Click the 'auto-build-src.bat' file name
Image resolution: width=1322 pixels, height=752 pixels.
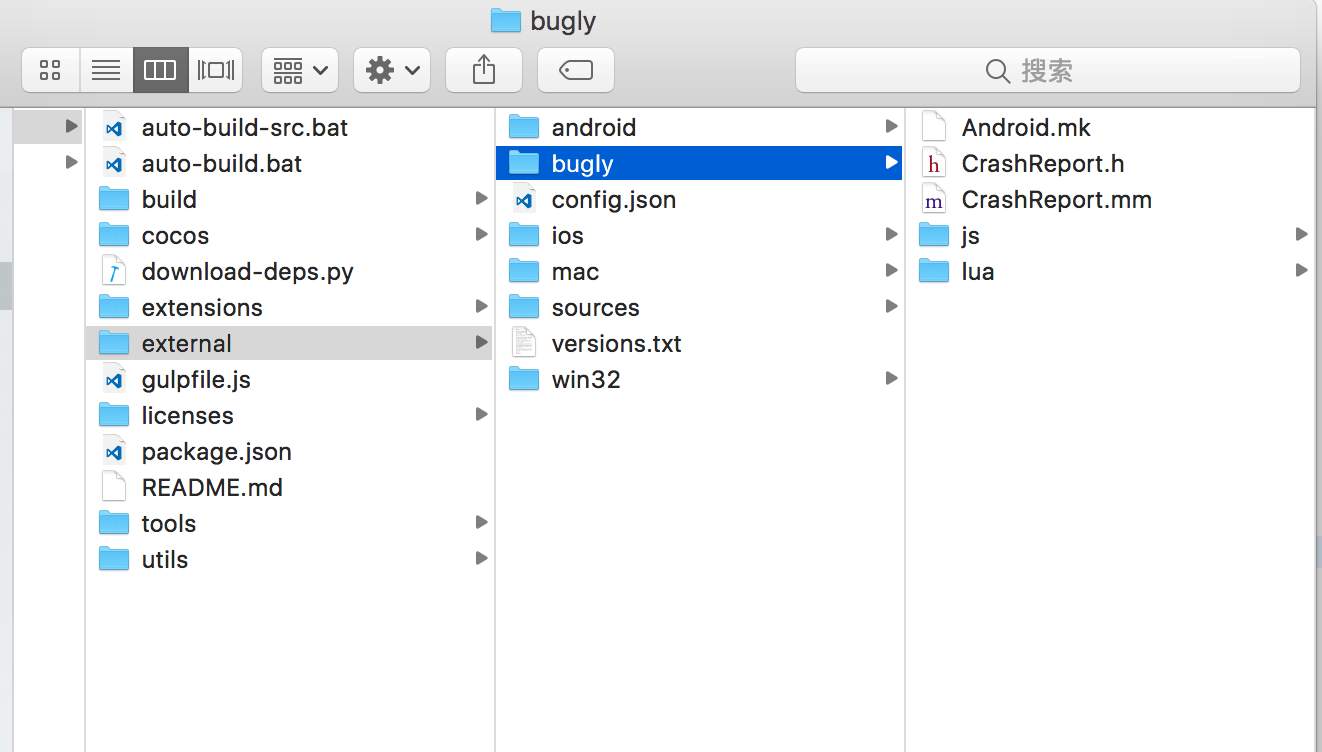(245, 128)
